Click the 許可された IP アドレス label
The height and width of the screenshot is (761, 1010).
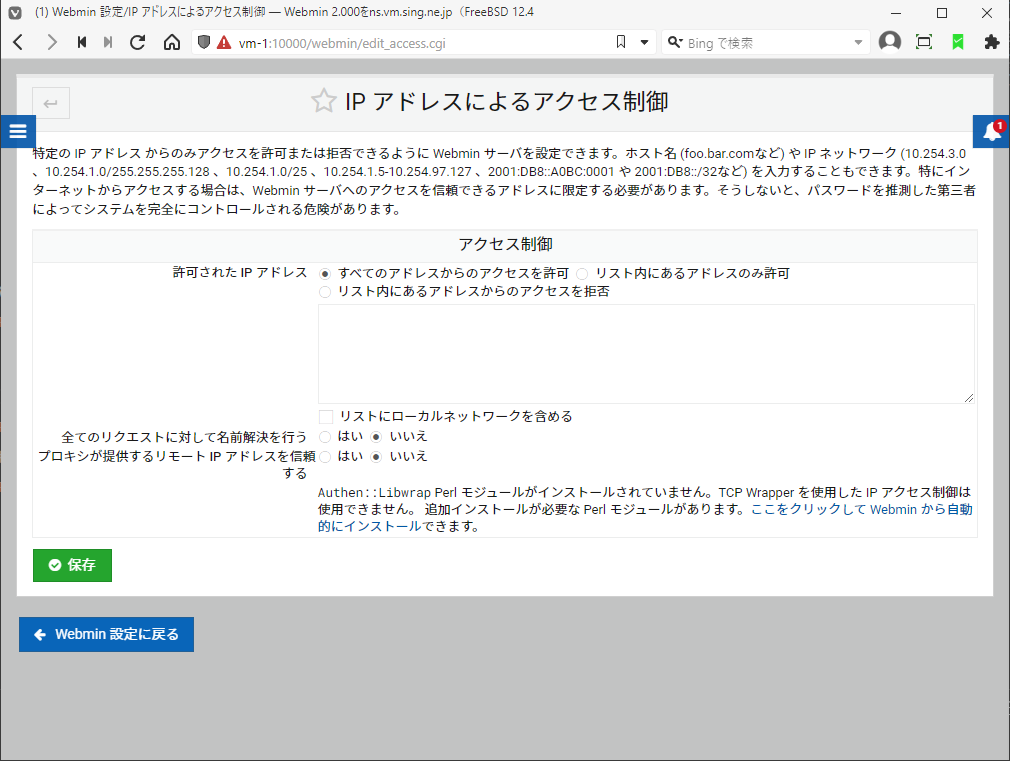pyautogui.click(x=240, y=273)
